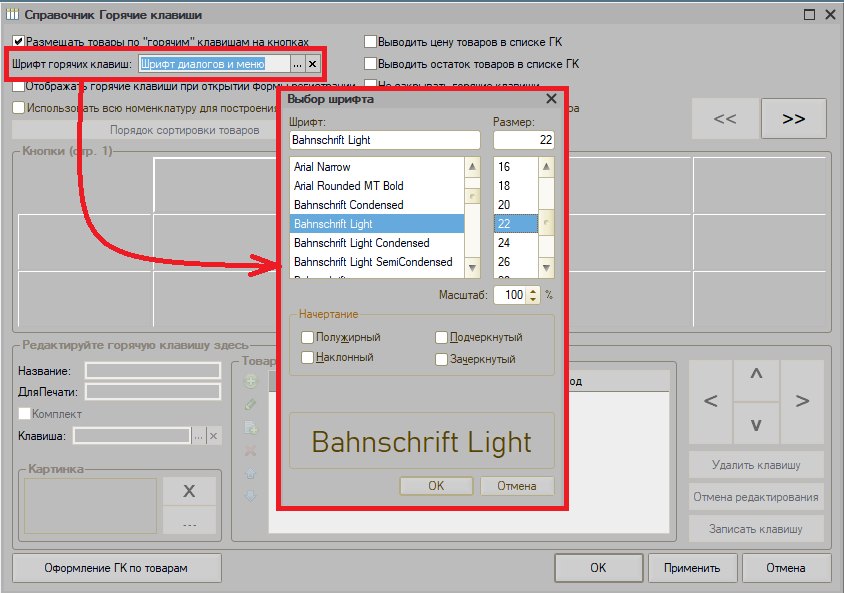
Task: Click the Размер size input field
Action: click(524, 140)
